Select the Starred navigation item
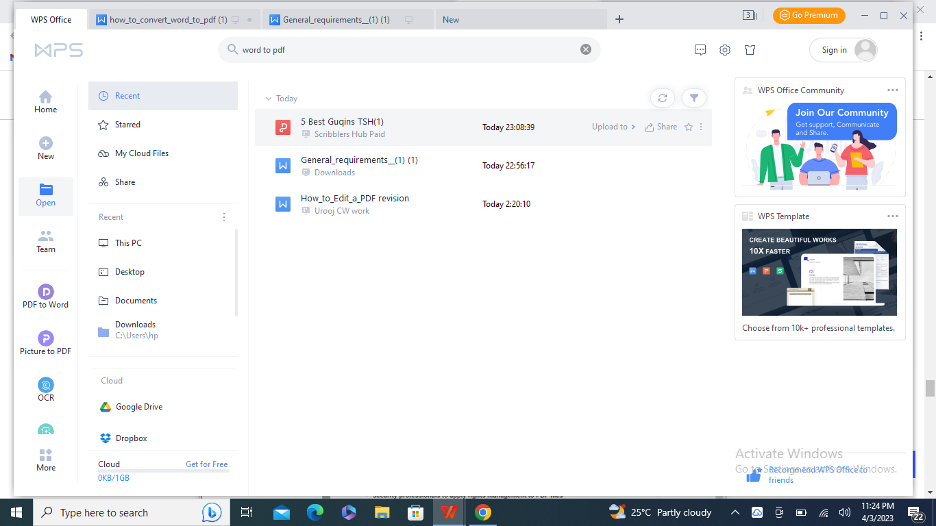The height and width of the screenshot is (526, 936). (x=163, y=124)
